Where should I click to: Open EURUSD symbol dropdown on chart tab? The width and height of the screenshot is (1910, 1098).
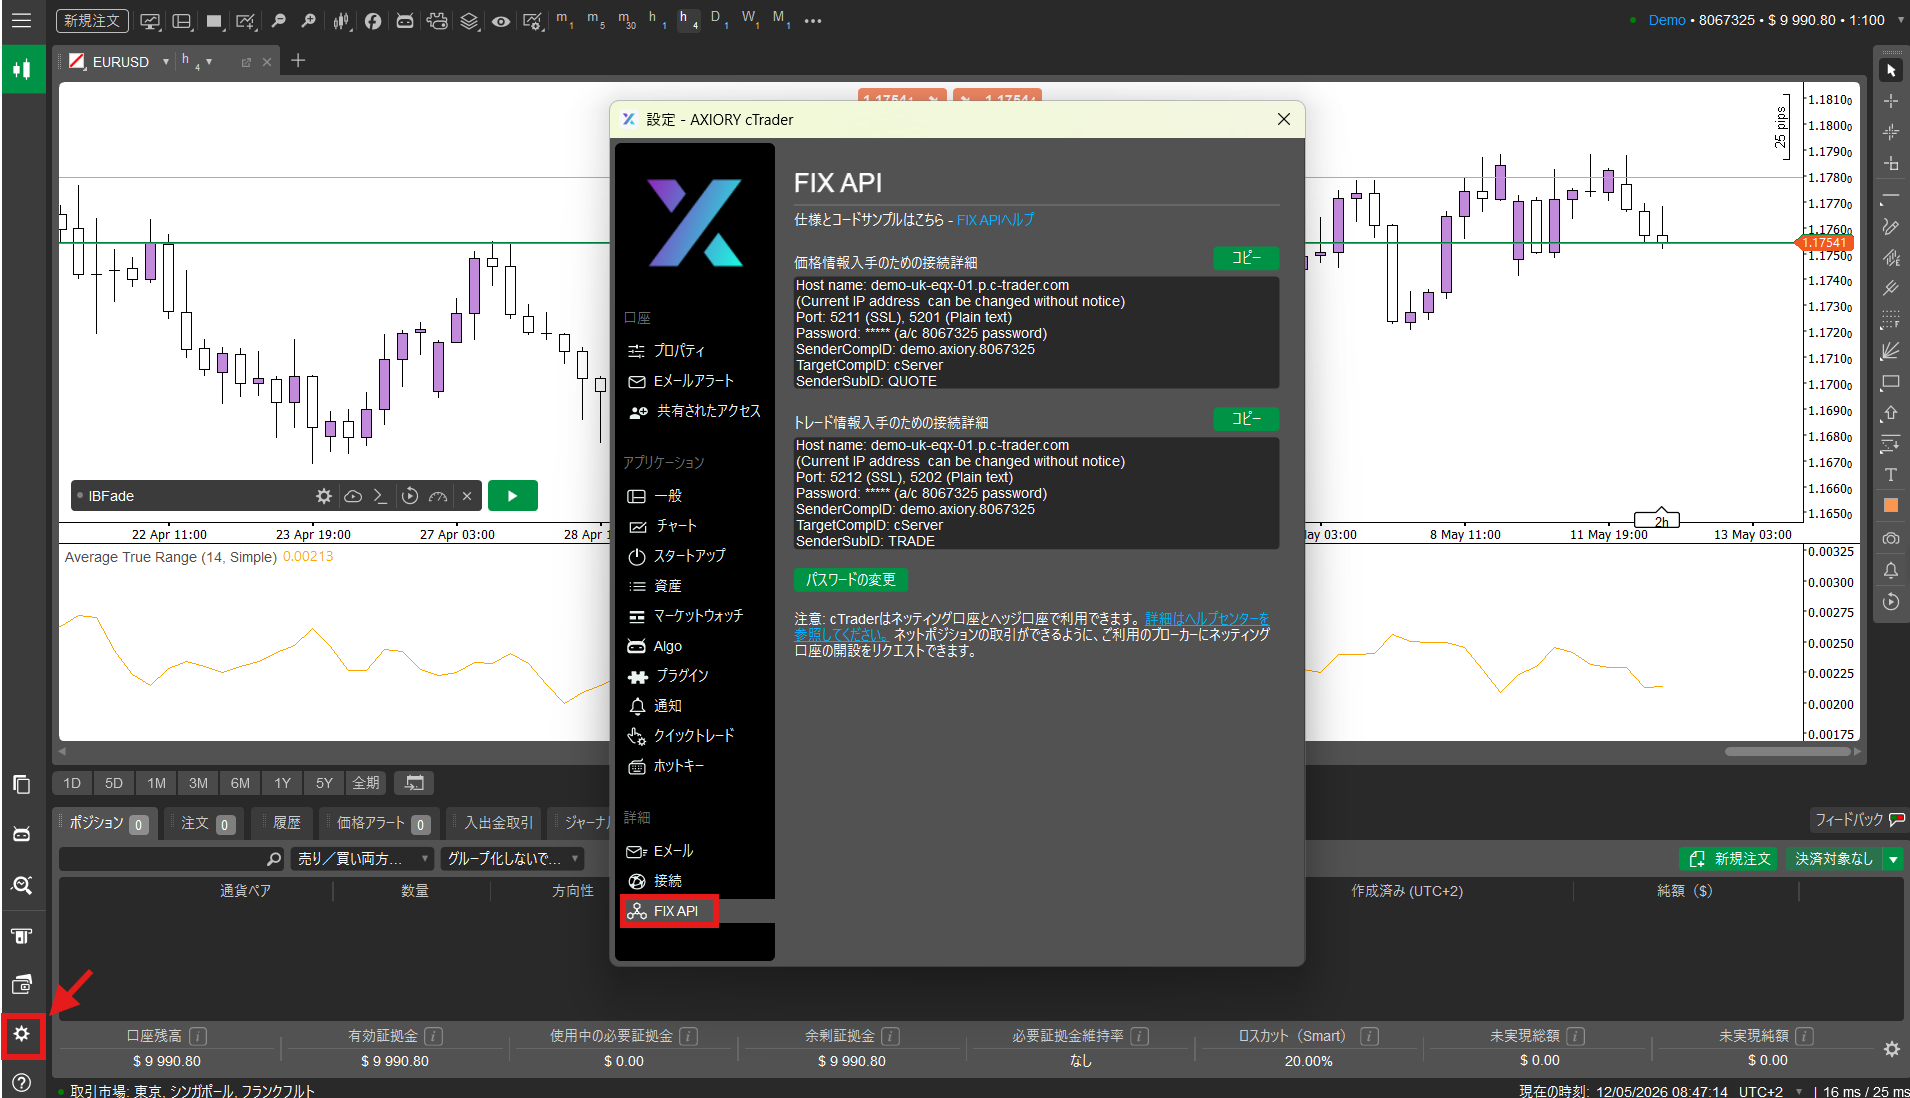pyautogui.click(x=166, y=62)
